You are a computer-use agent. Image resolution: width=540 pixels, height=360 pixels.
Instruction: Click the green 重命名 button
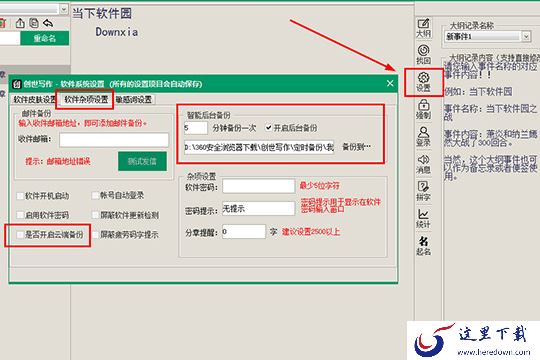[45, 38]
